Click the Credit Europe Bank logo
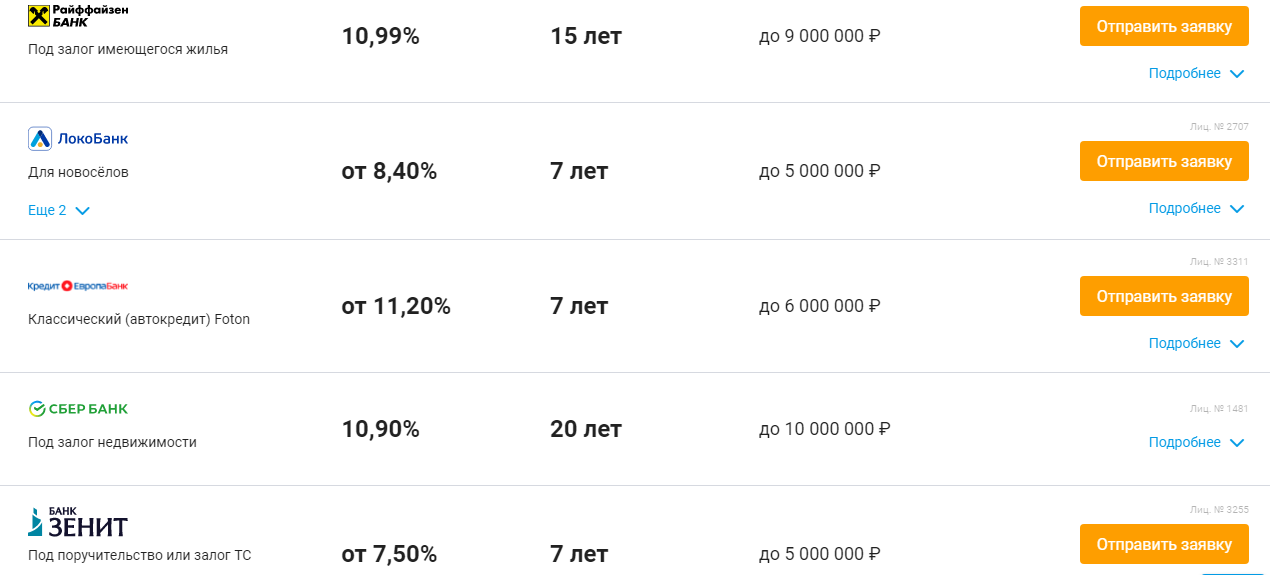 [x=78, y=286]
